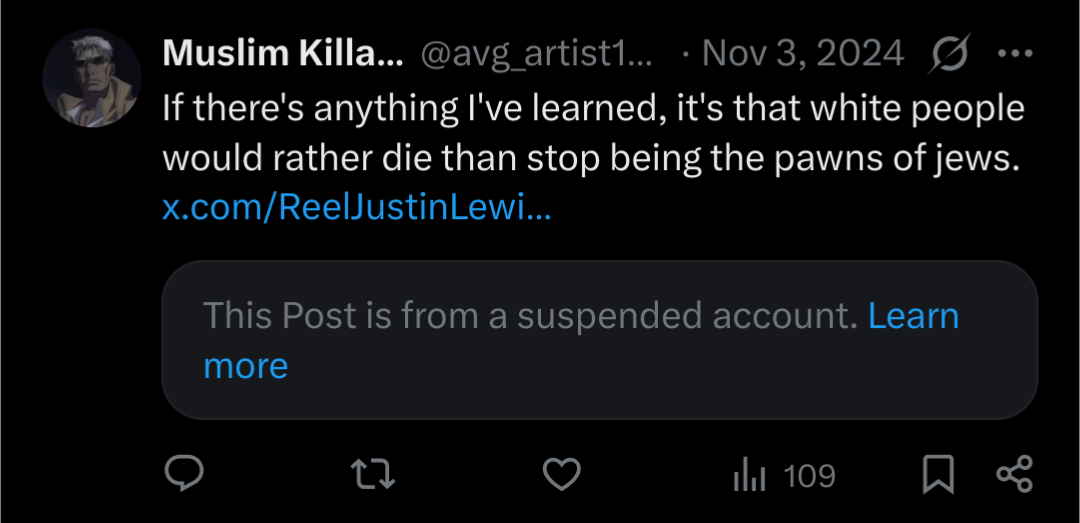The width and height of the screenshot is (1080, 523).
Task: Like the post with the heart
Action: tap(562, 475)
